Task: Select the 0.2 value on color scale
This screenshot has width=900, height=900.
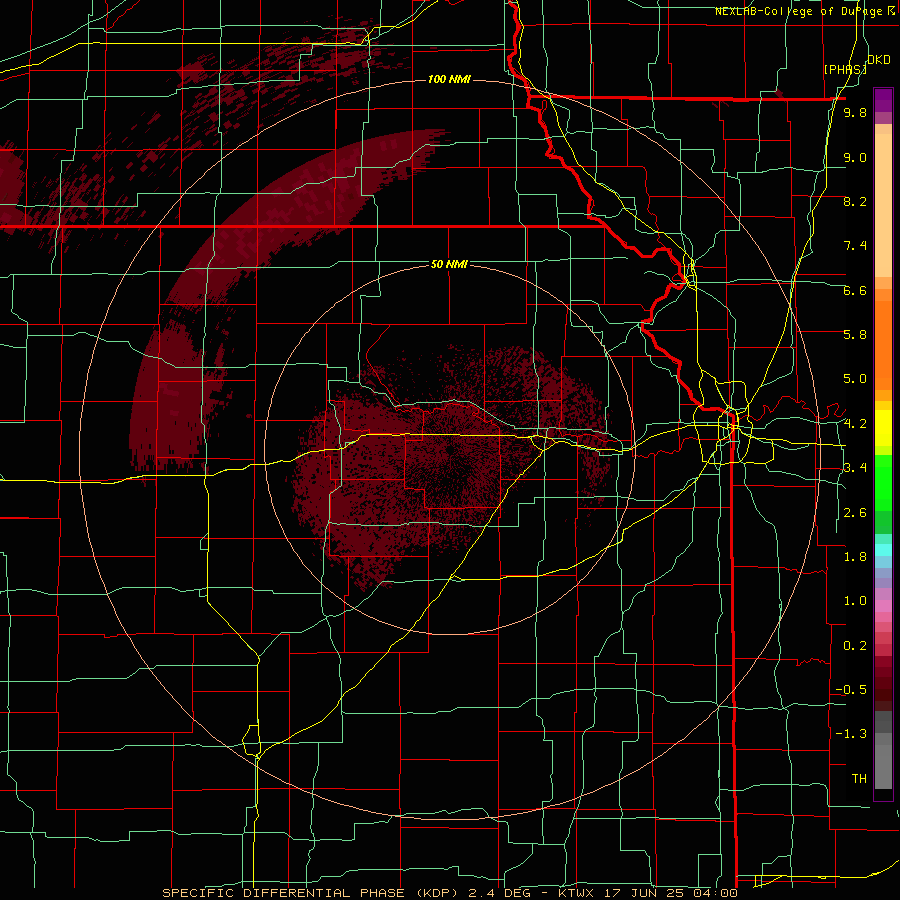Action: (x=855, y=646)
